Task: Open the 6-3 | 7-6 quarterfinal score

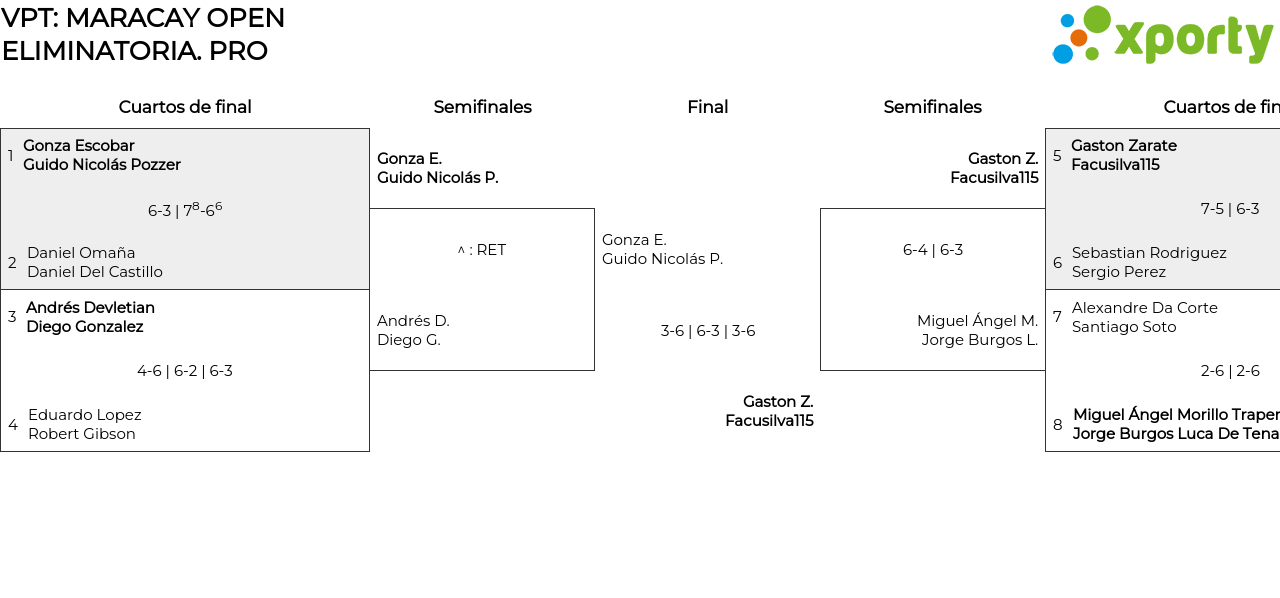Action: coord(185,209)
